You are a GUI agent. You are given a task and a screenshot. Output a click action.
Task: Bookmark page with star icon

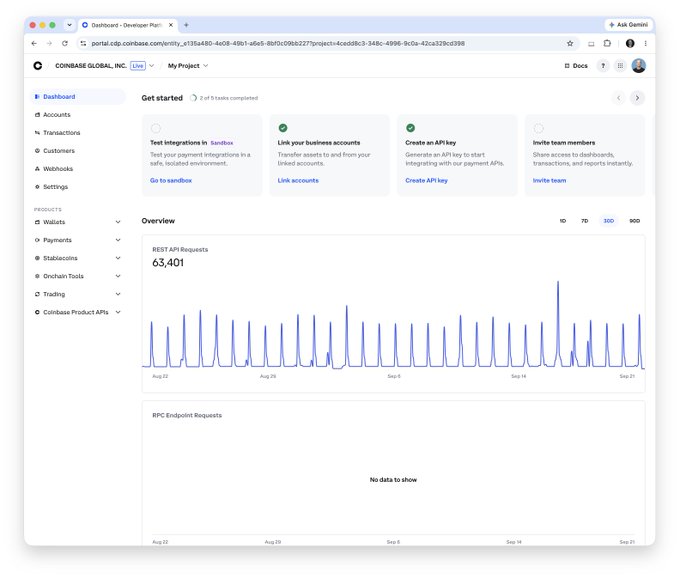tap(570, 43)
